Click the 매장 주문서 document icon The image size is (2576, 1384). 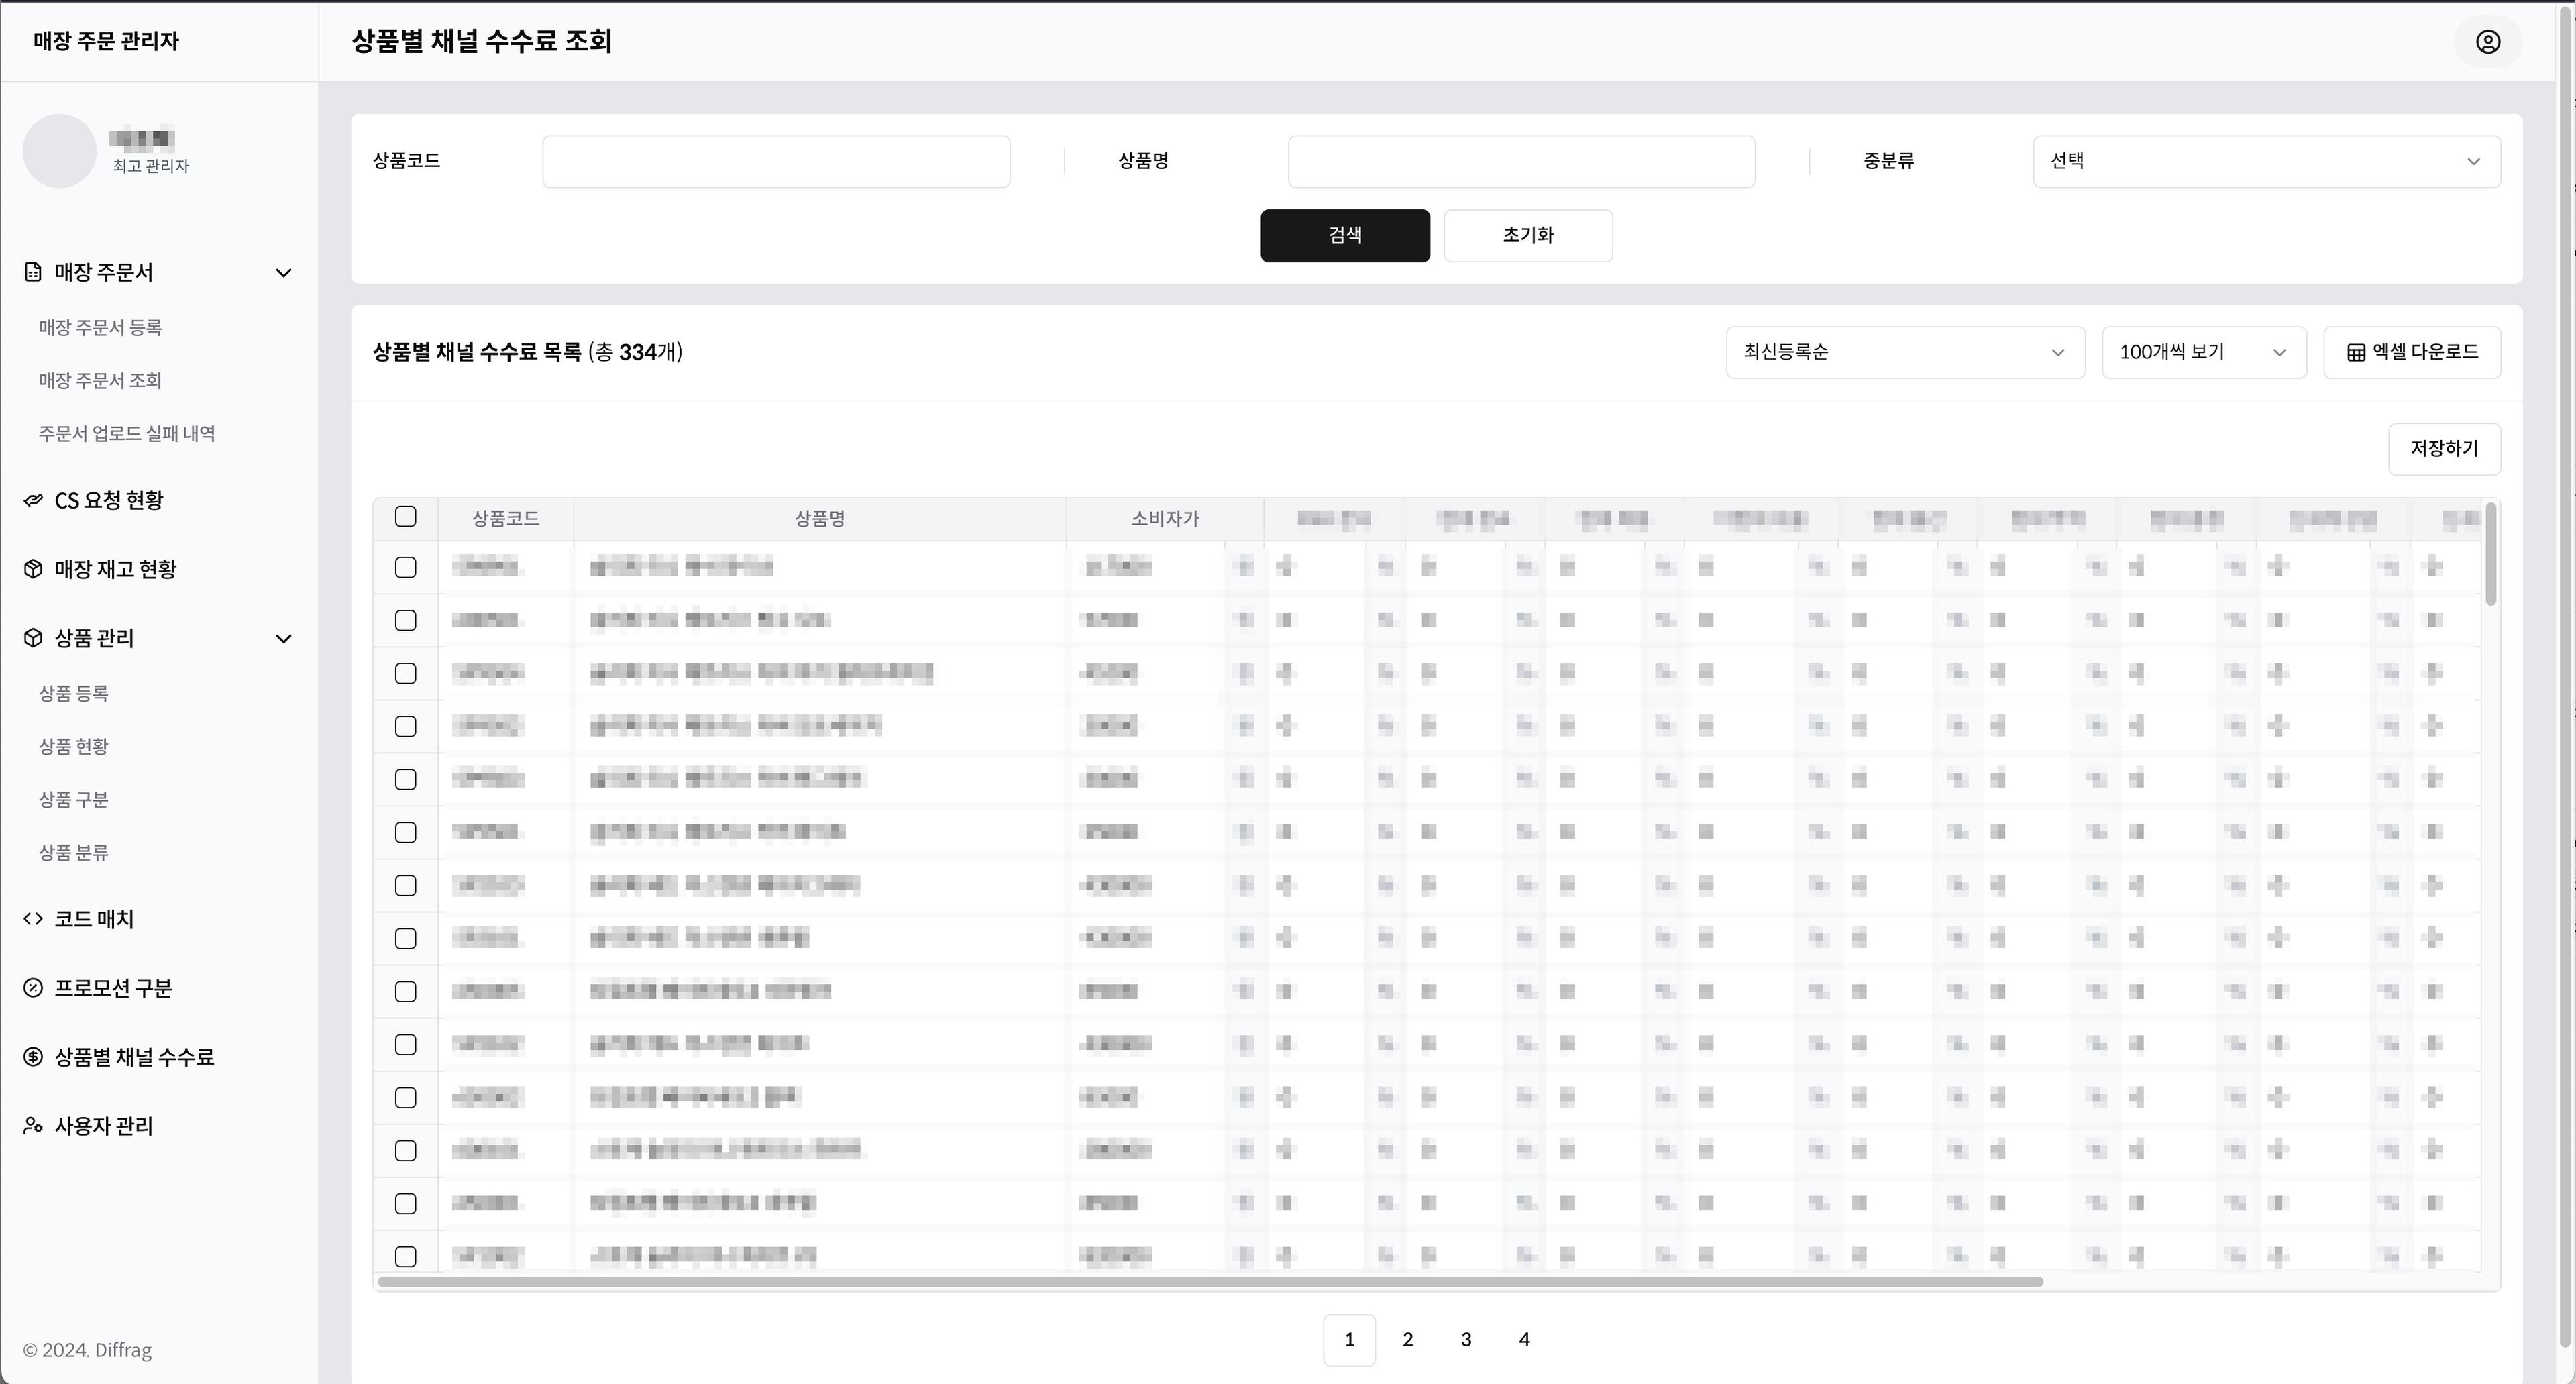[33, 272]
